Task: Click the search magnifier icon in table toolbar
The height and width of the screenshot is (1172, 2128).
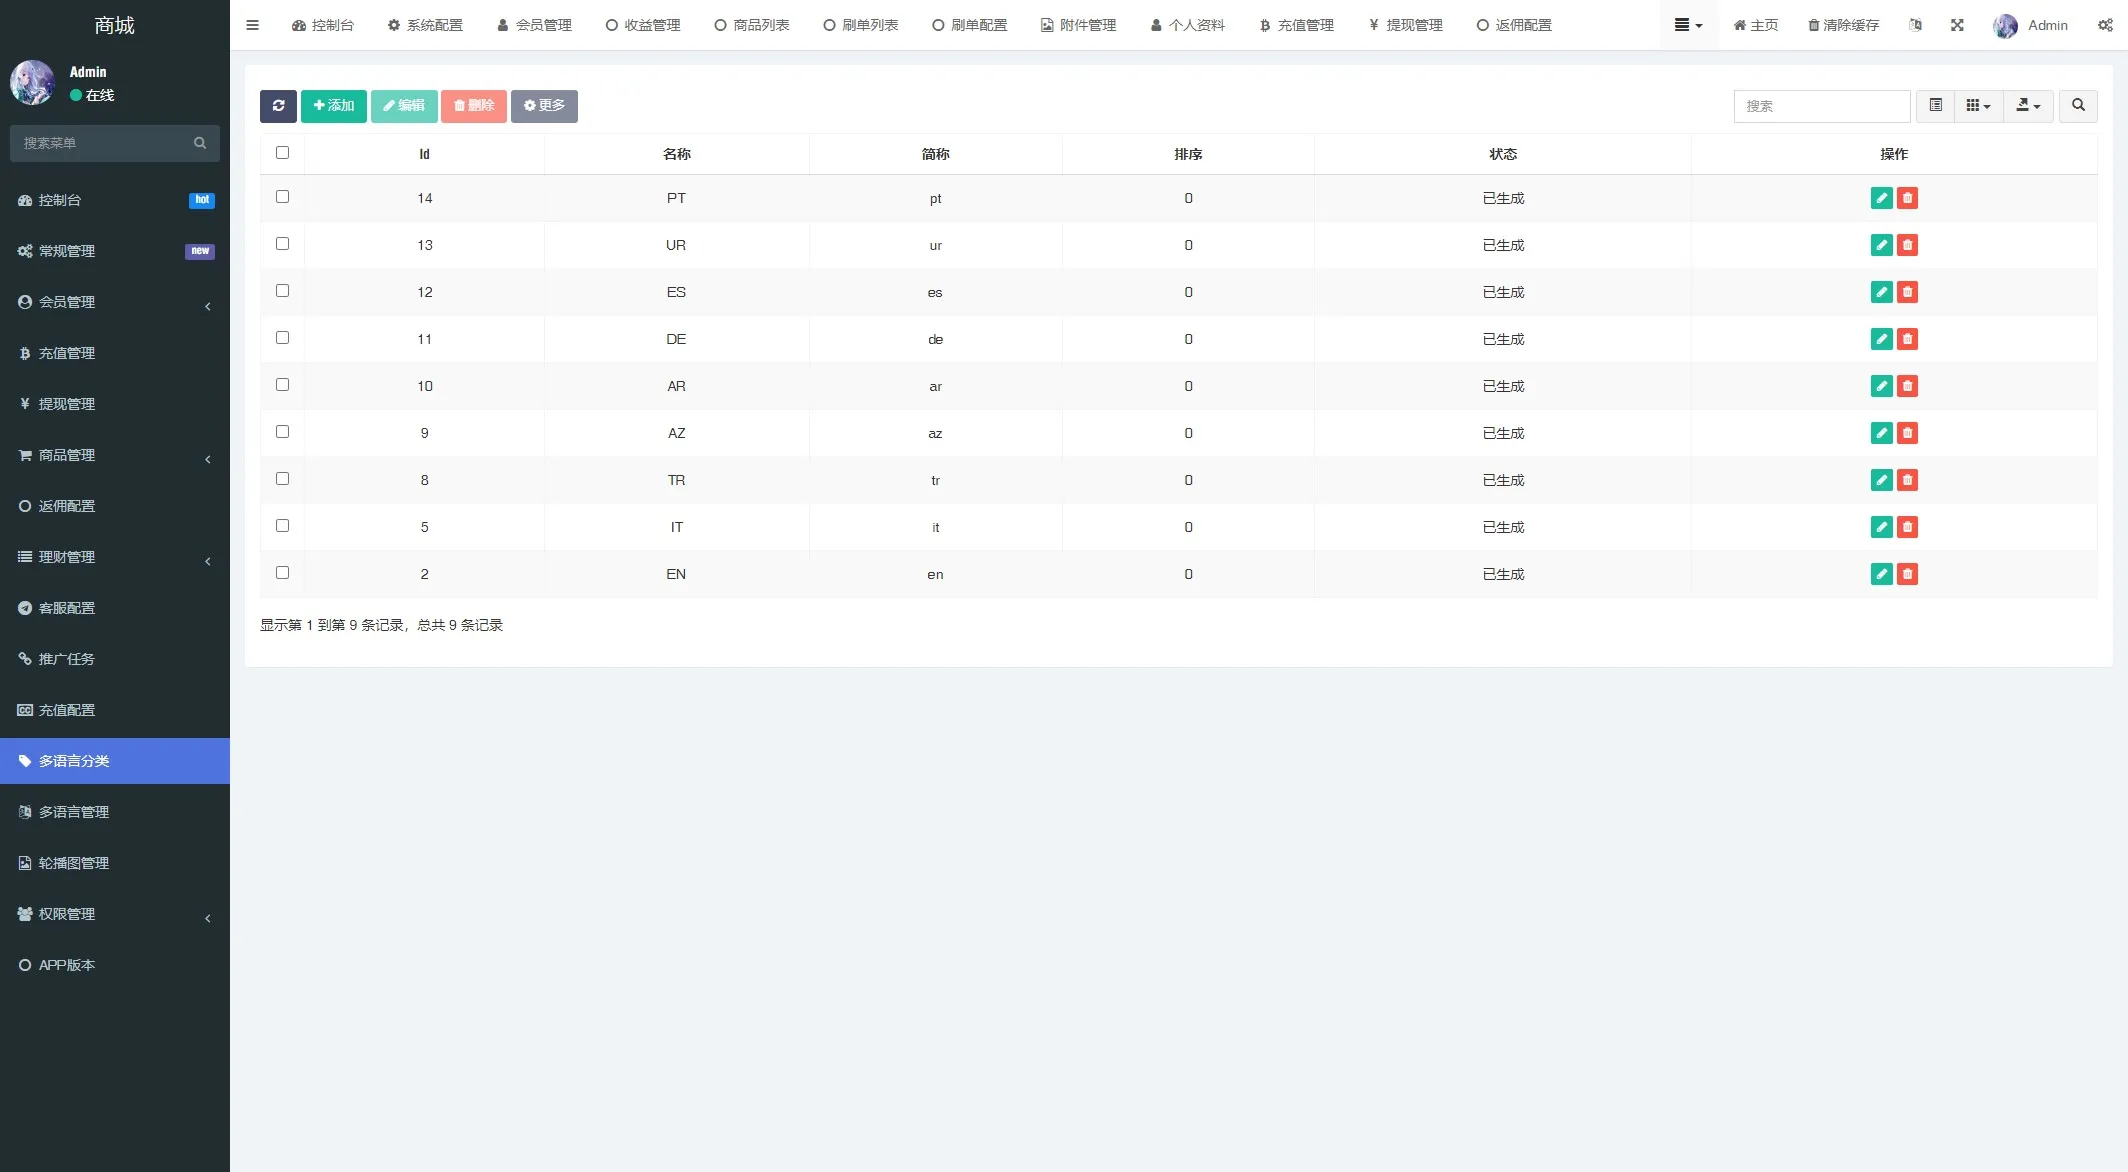Action: [2078, 106]
